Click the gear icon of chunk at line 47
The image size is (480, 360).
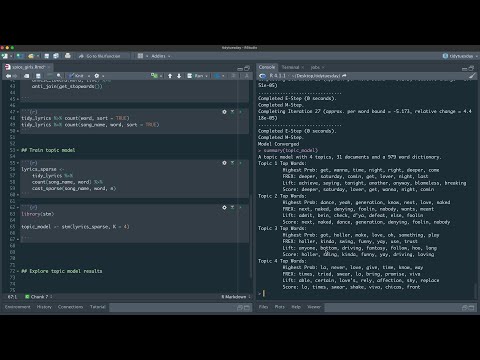(224, 112)
